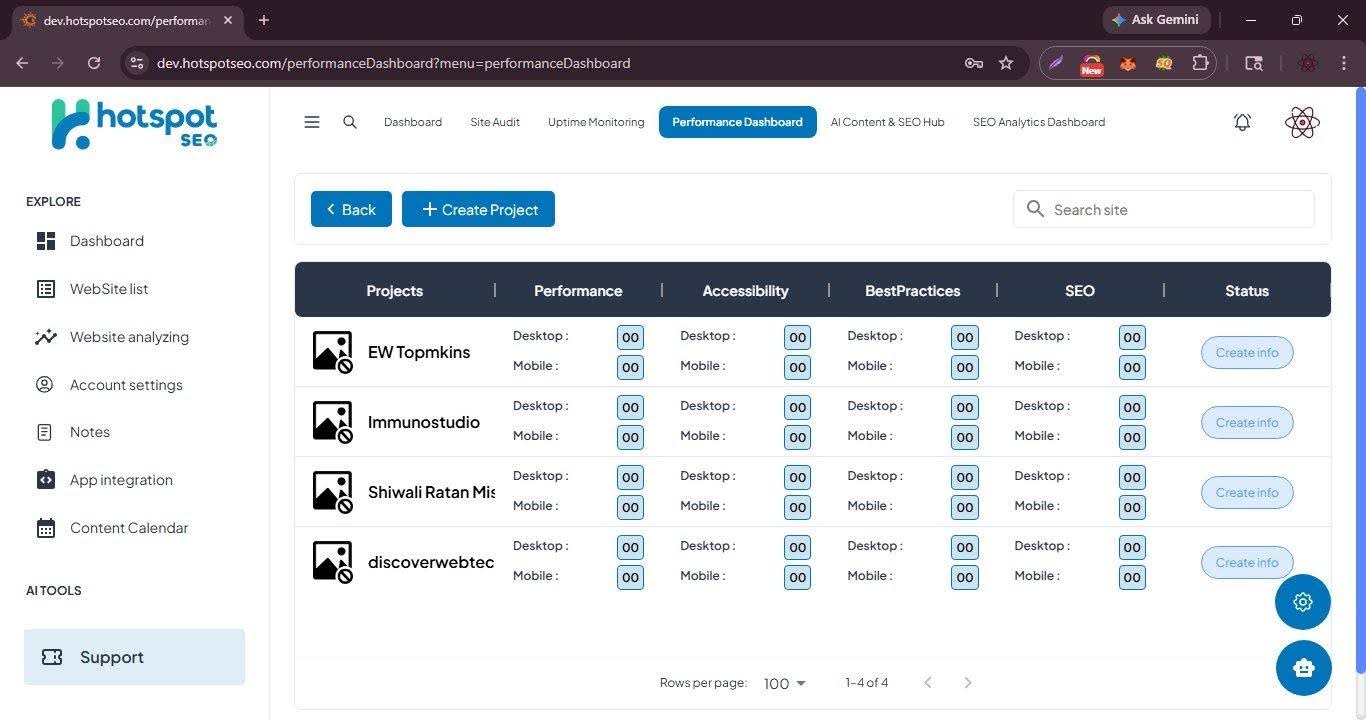Viewport: 1366px width, 720px height.
Task: Click the Notes document icon
Action: pos(45,432)
